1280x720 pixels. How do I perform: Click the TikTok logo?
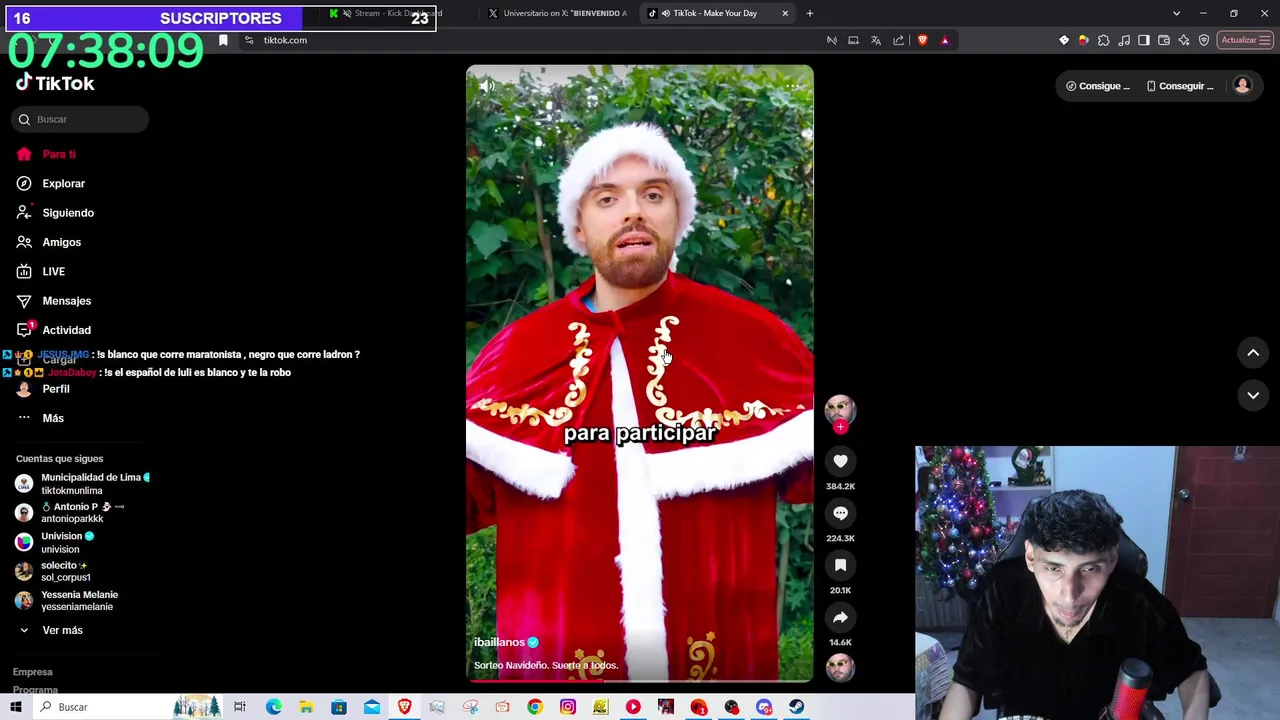coord(55,83)
